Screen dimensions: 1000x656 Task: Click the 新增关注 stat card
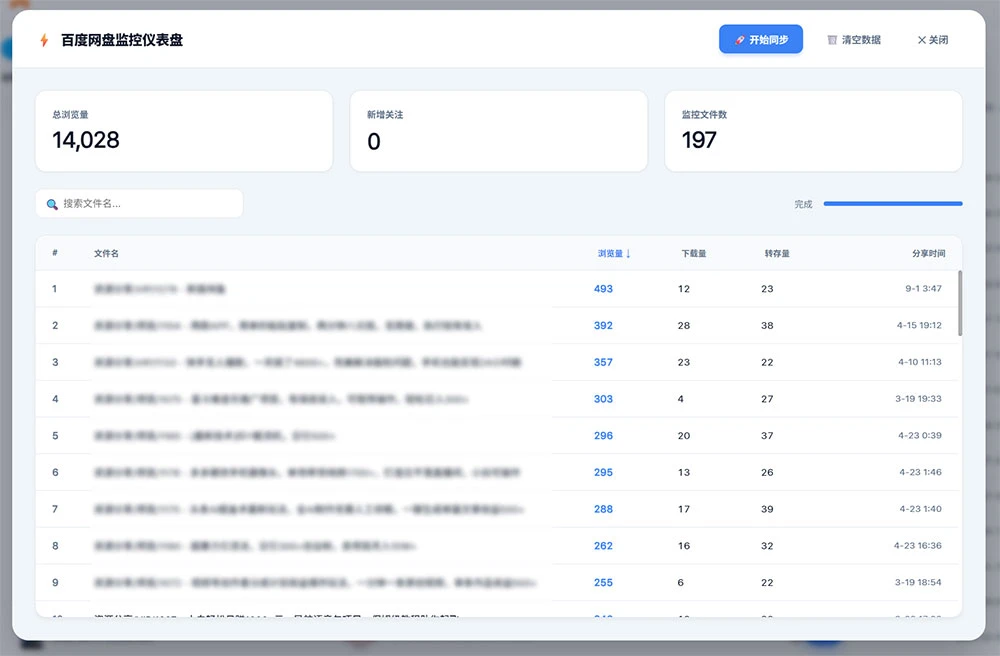(x=498, y=131)
